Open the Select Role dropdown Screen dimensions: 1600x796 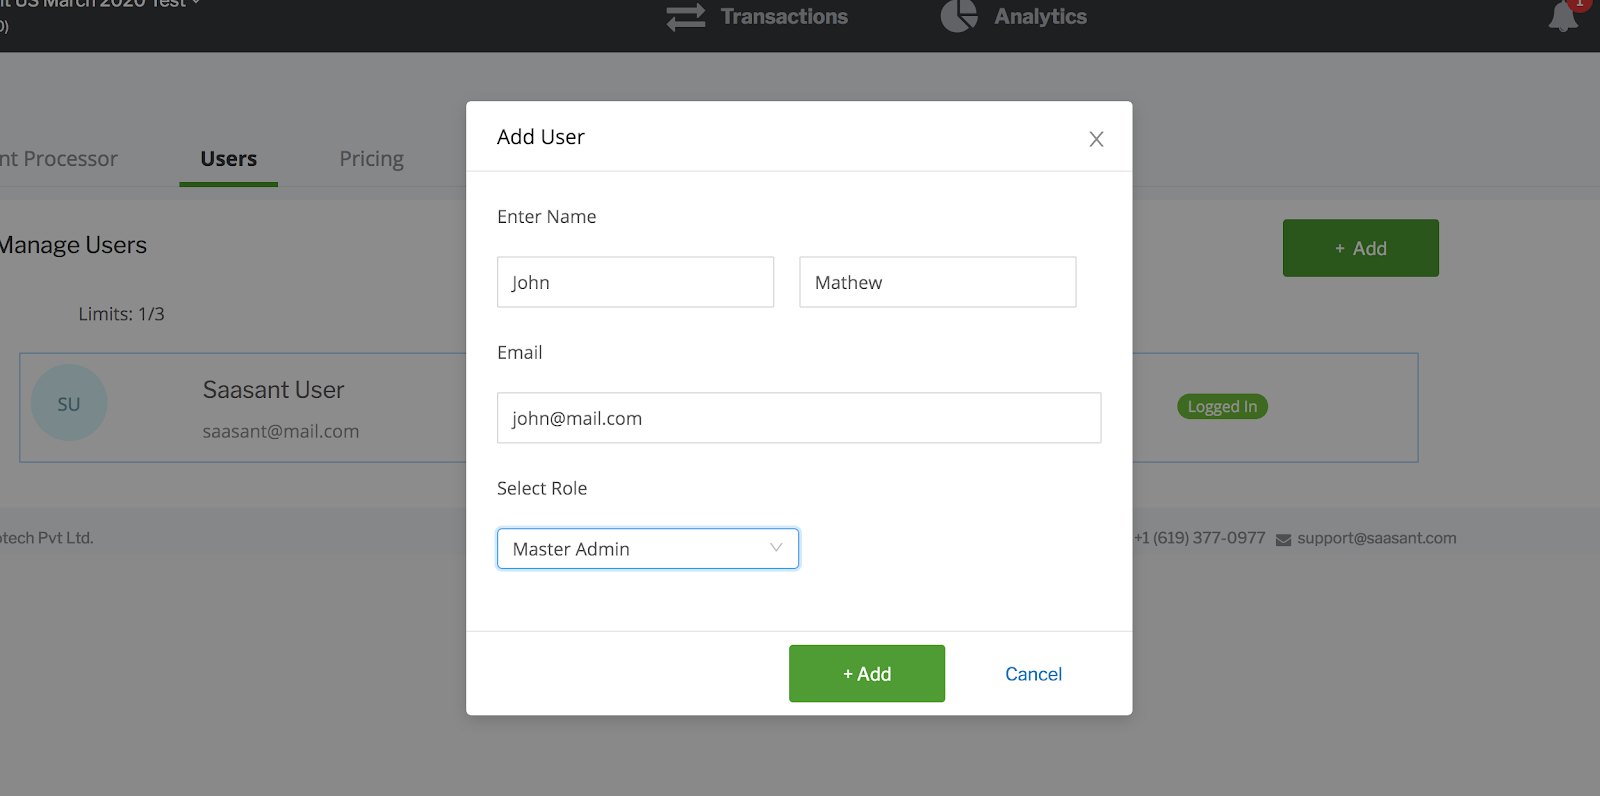click(x=648, y=549)
